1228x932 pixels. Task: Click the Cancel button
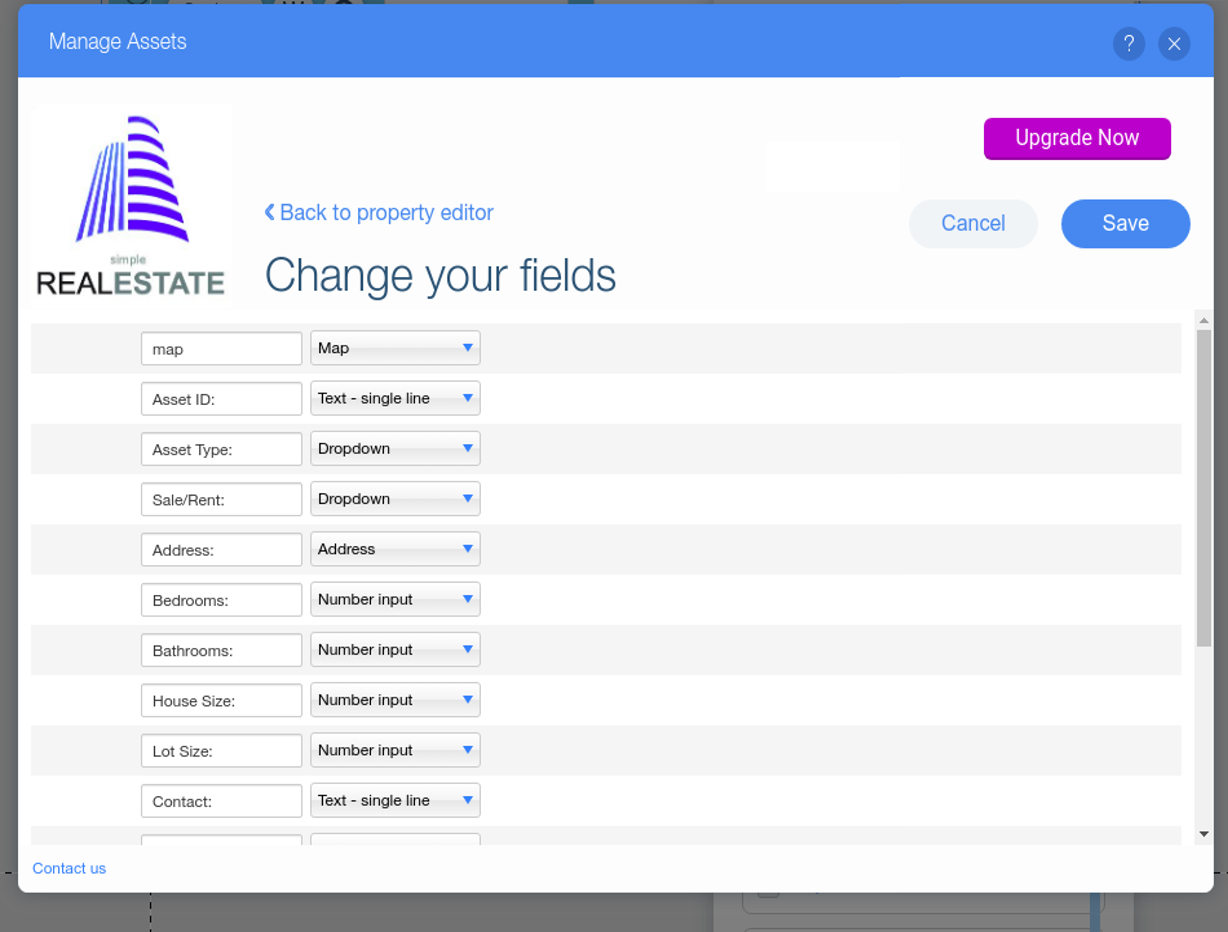tap(973, 223)
